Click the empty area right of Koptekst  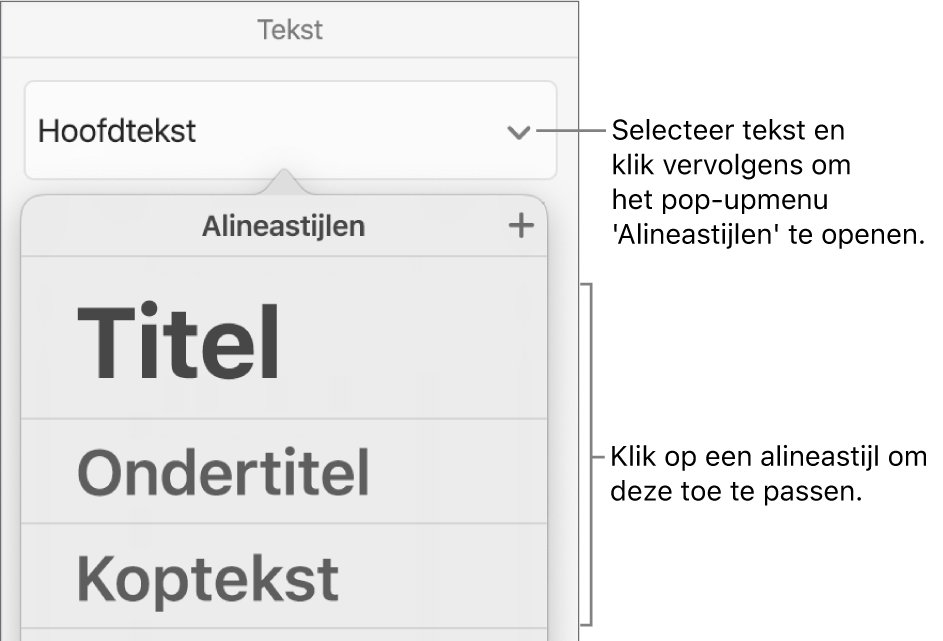(x=450, y=577)
